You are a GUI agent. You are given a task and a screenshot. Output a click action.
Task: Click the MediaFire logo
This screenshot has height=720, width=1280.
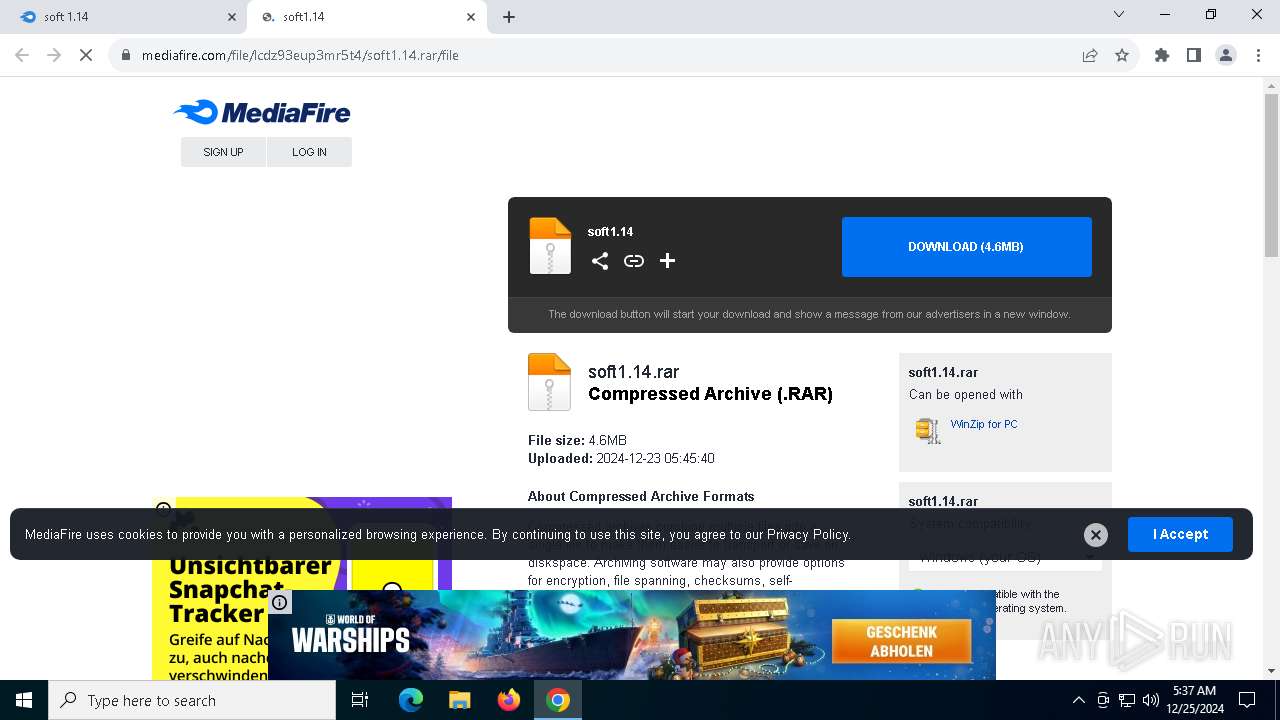(x=262, y=112)
